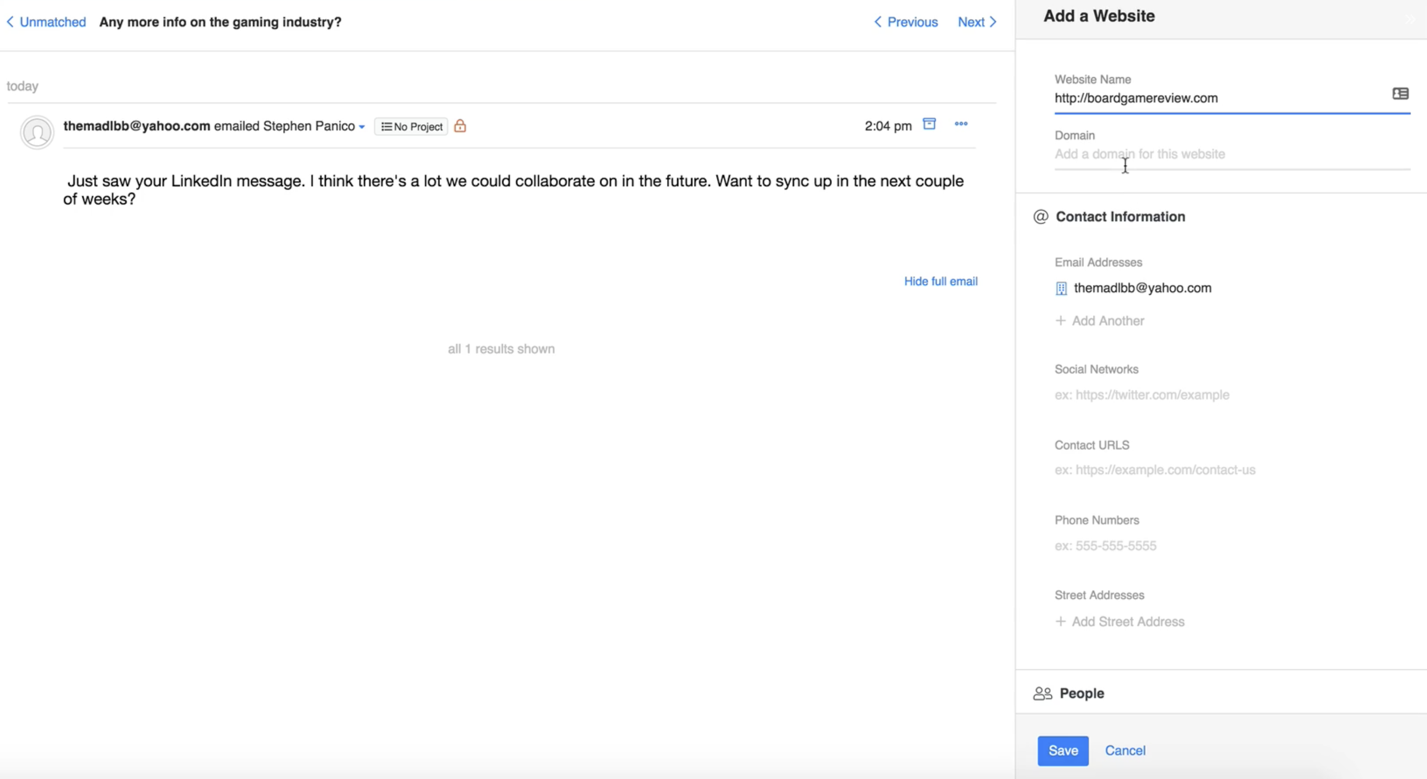
Task: Click the sender avatar icon
Action: point(37,132)
